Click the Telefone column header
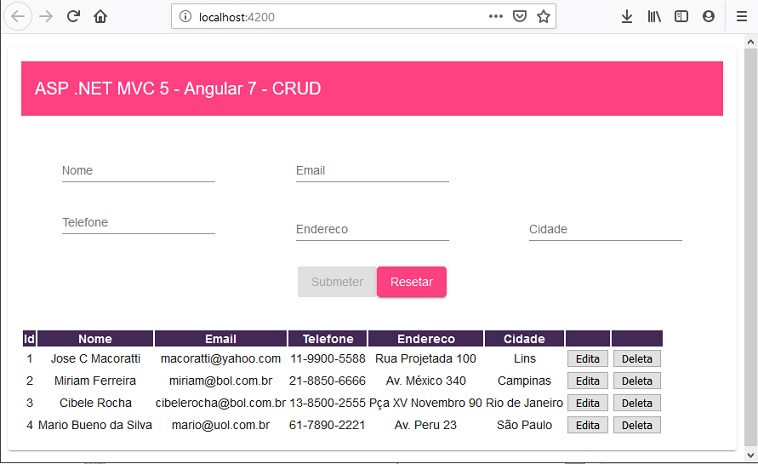The width and height of the screenshot is (758, 464). 328,339
